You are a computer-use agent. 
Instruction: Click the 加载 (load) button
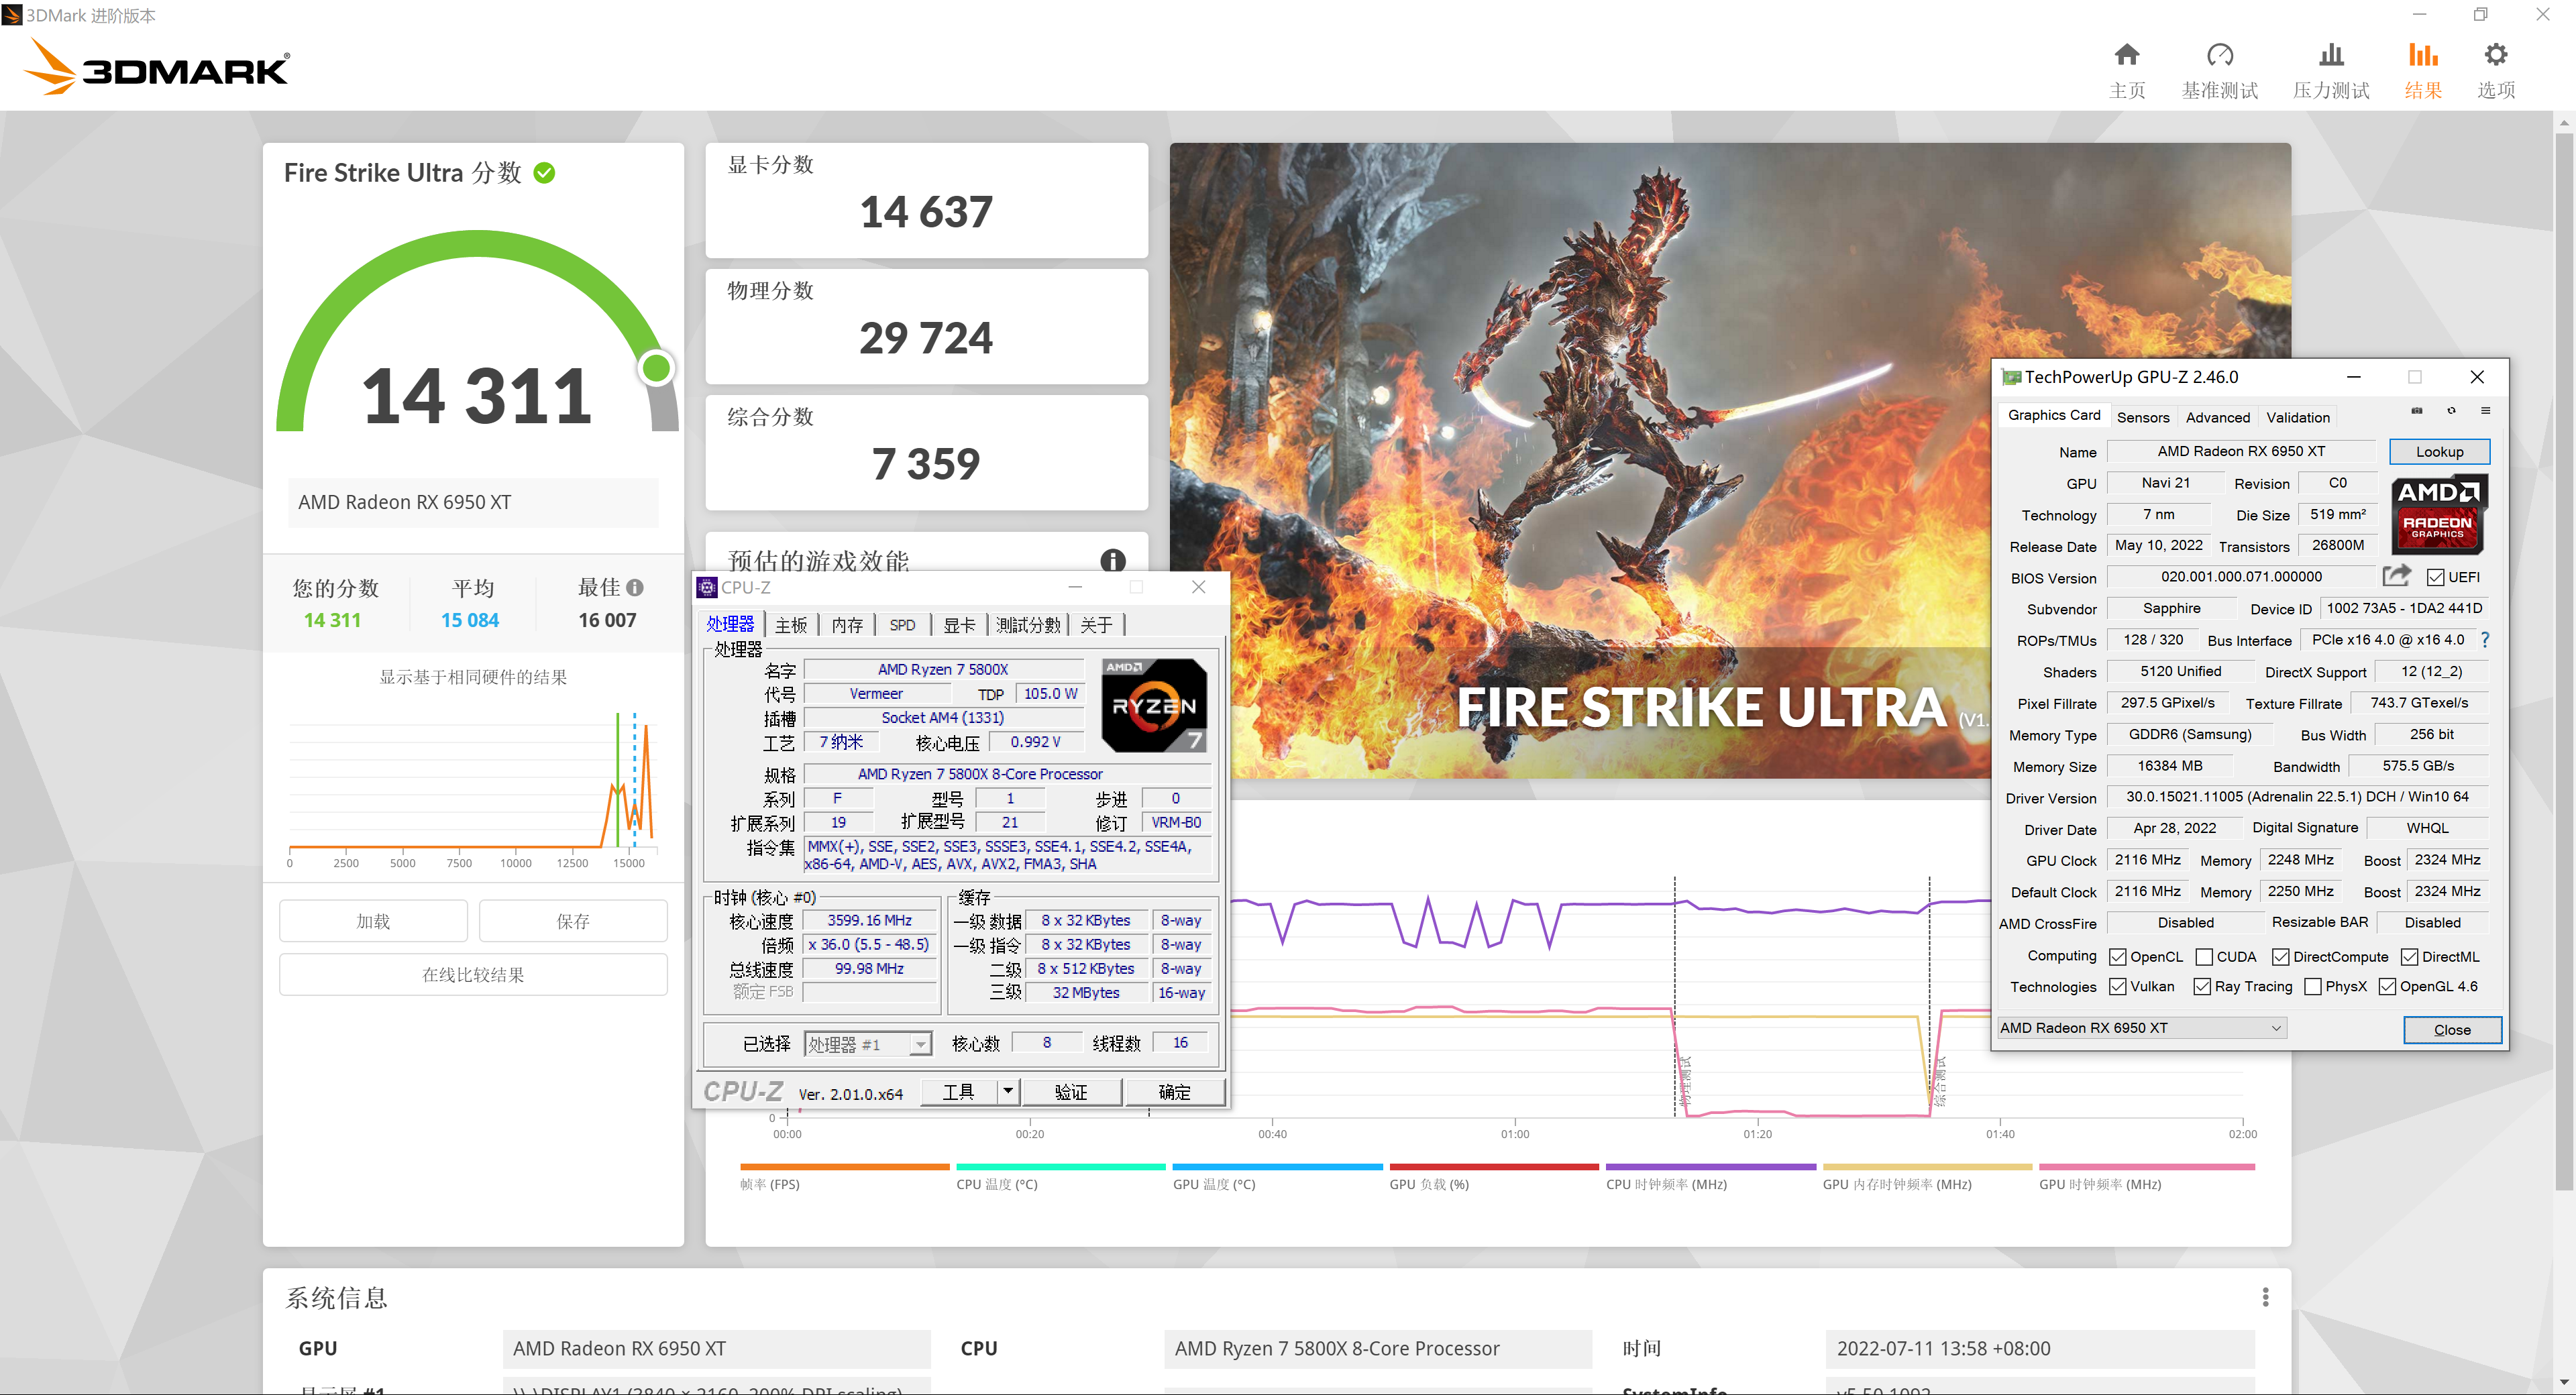(373, 920)
